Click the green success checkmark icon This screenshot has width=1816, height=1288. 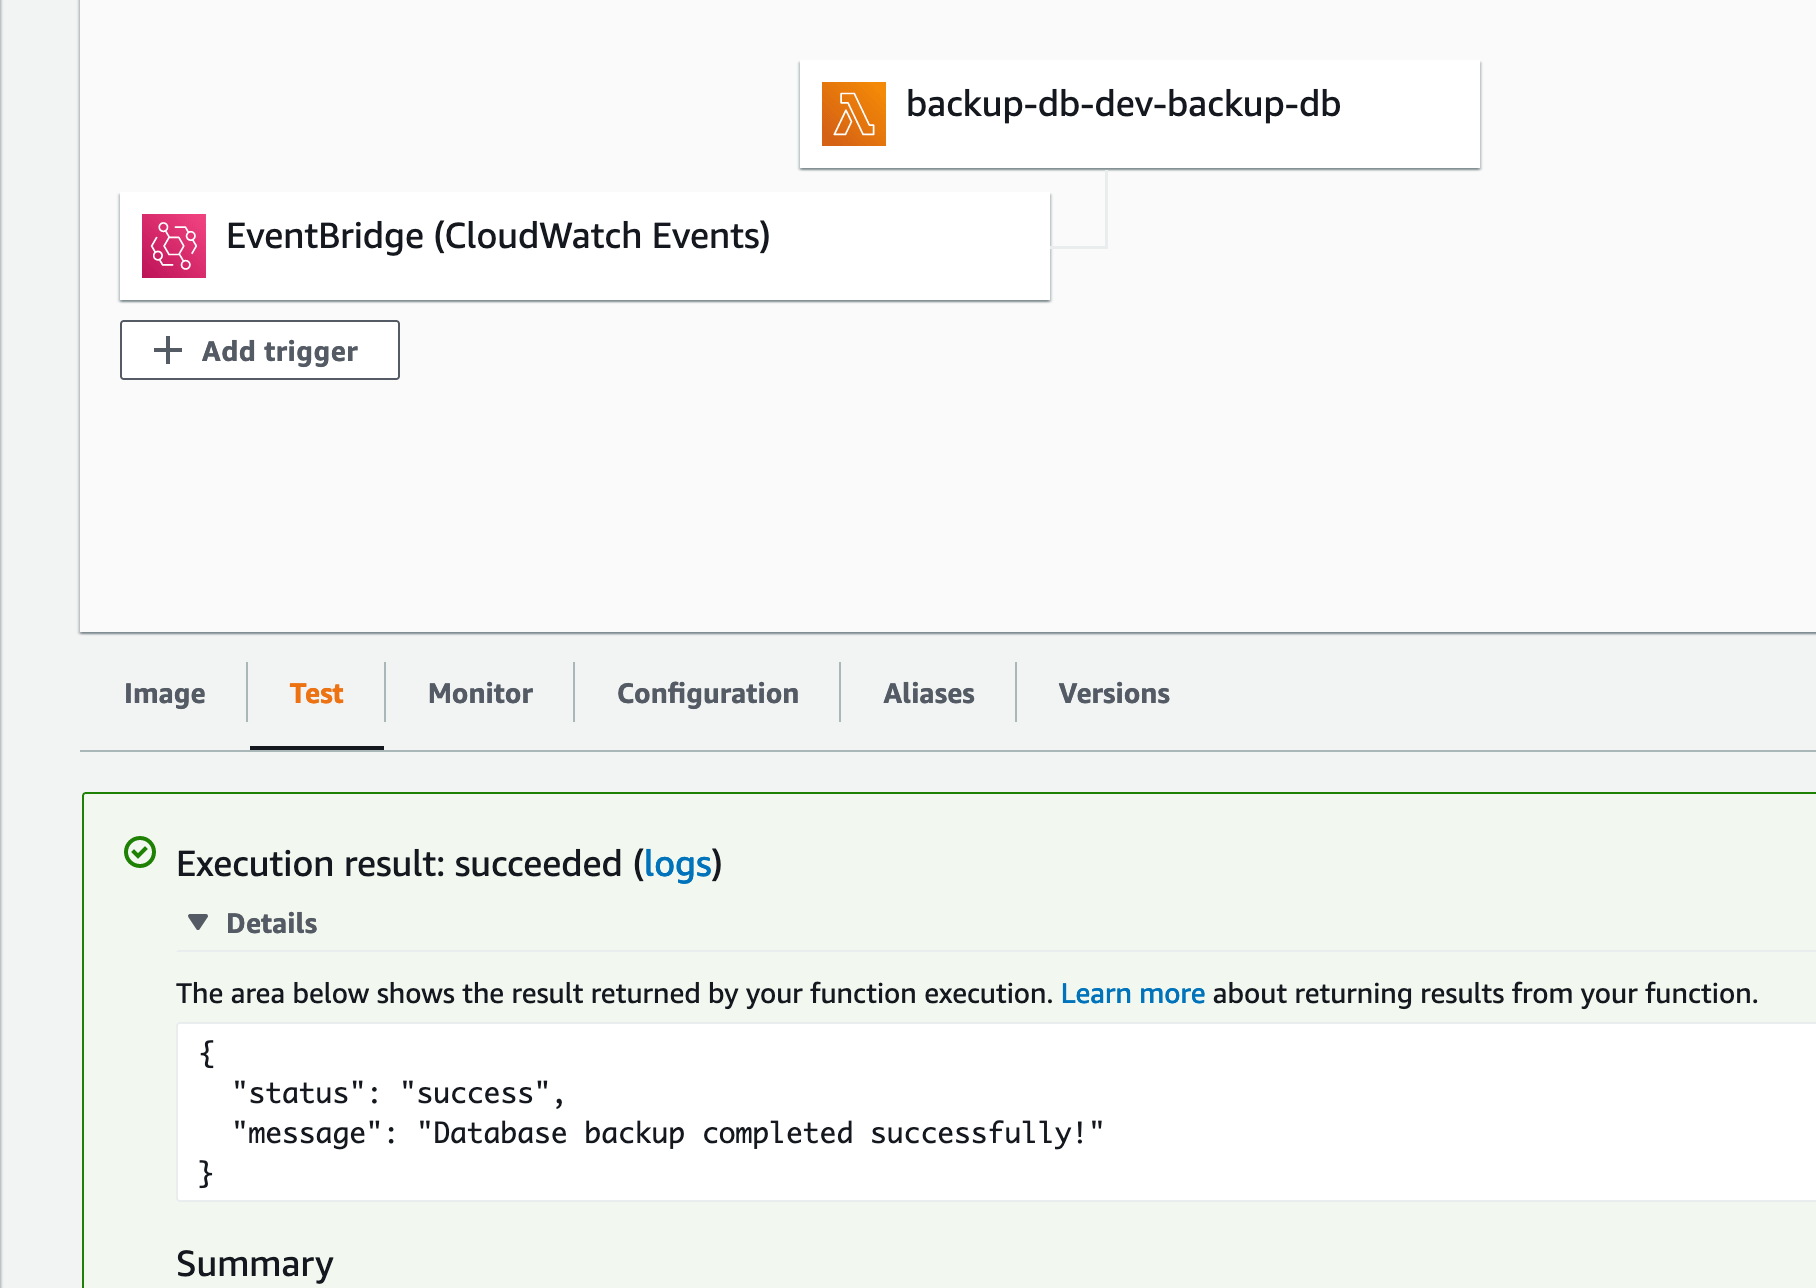140,852
